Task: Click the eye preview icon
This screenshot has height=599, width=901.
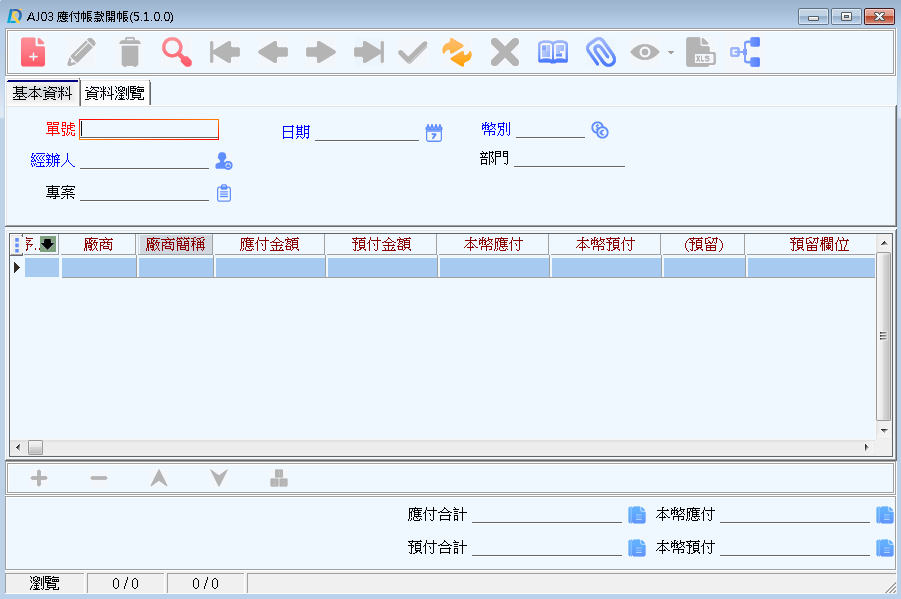Action: (x=645, y=52)
